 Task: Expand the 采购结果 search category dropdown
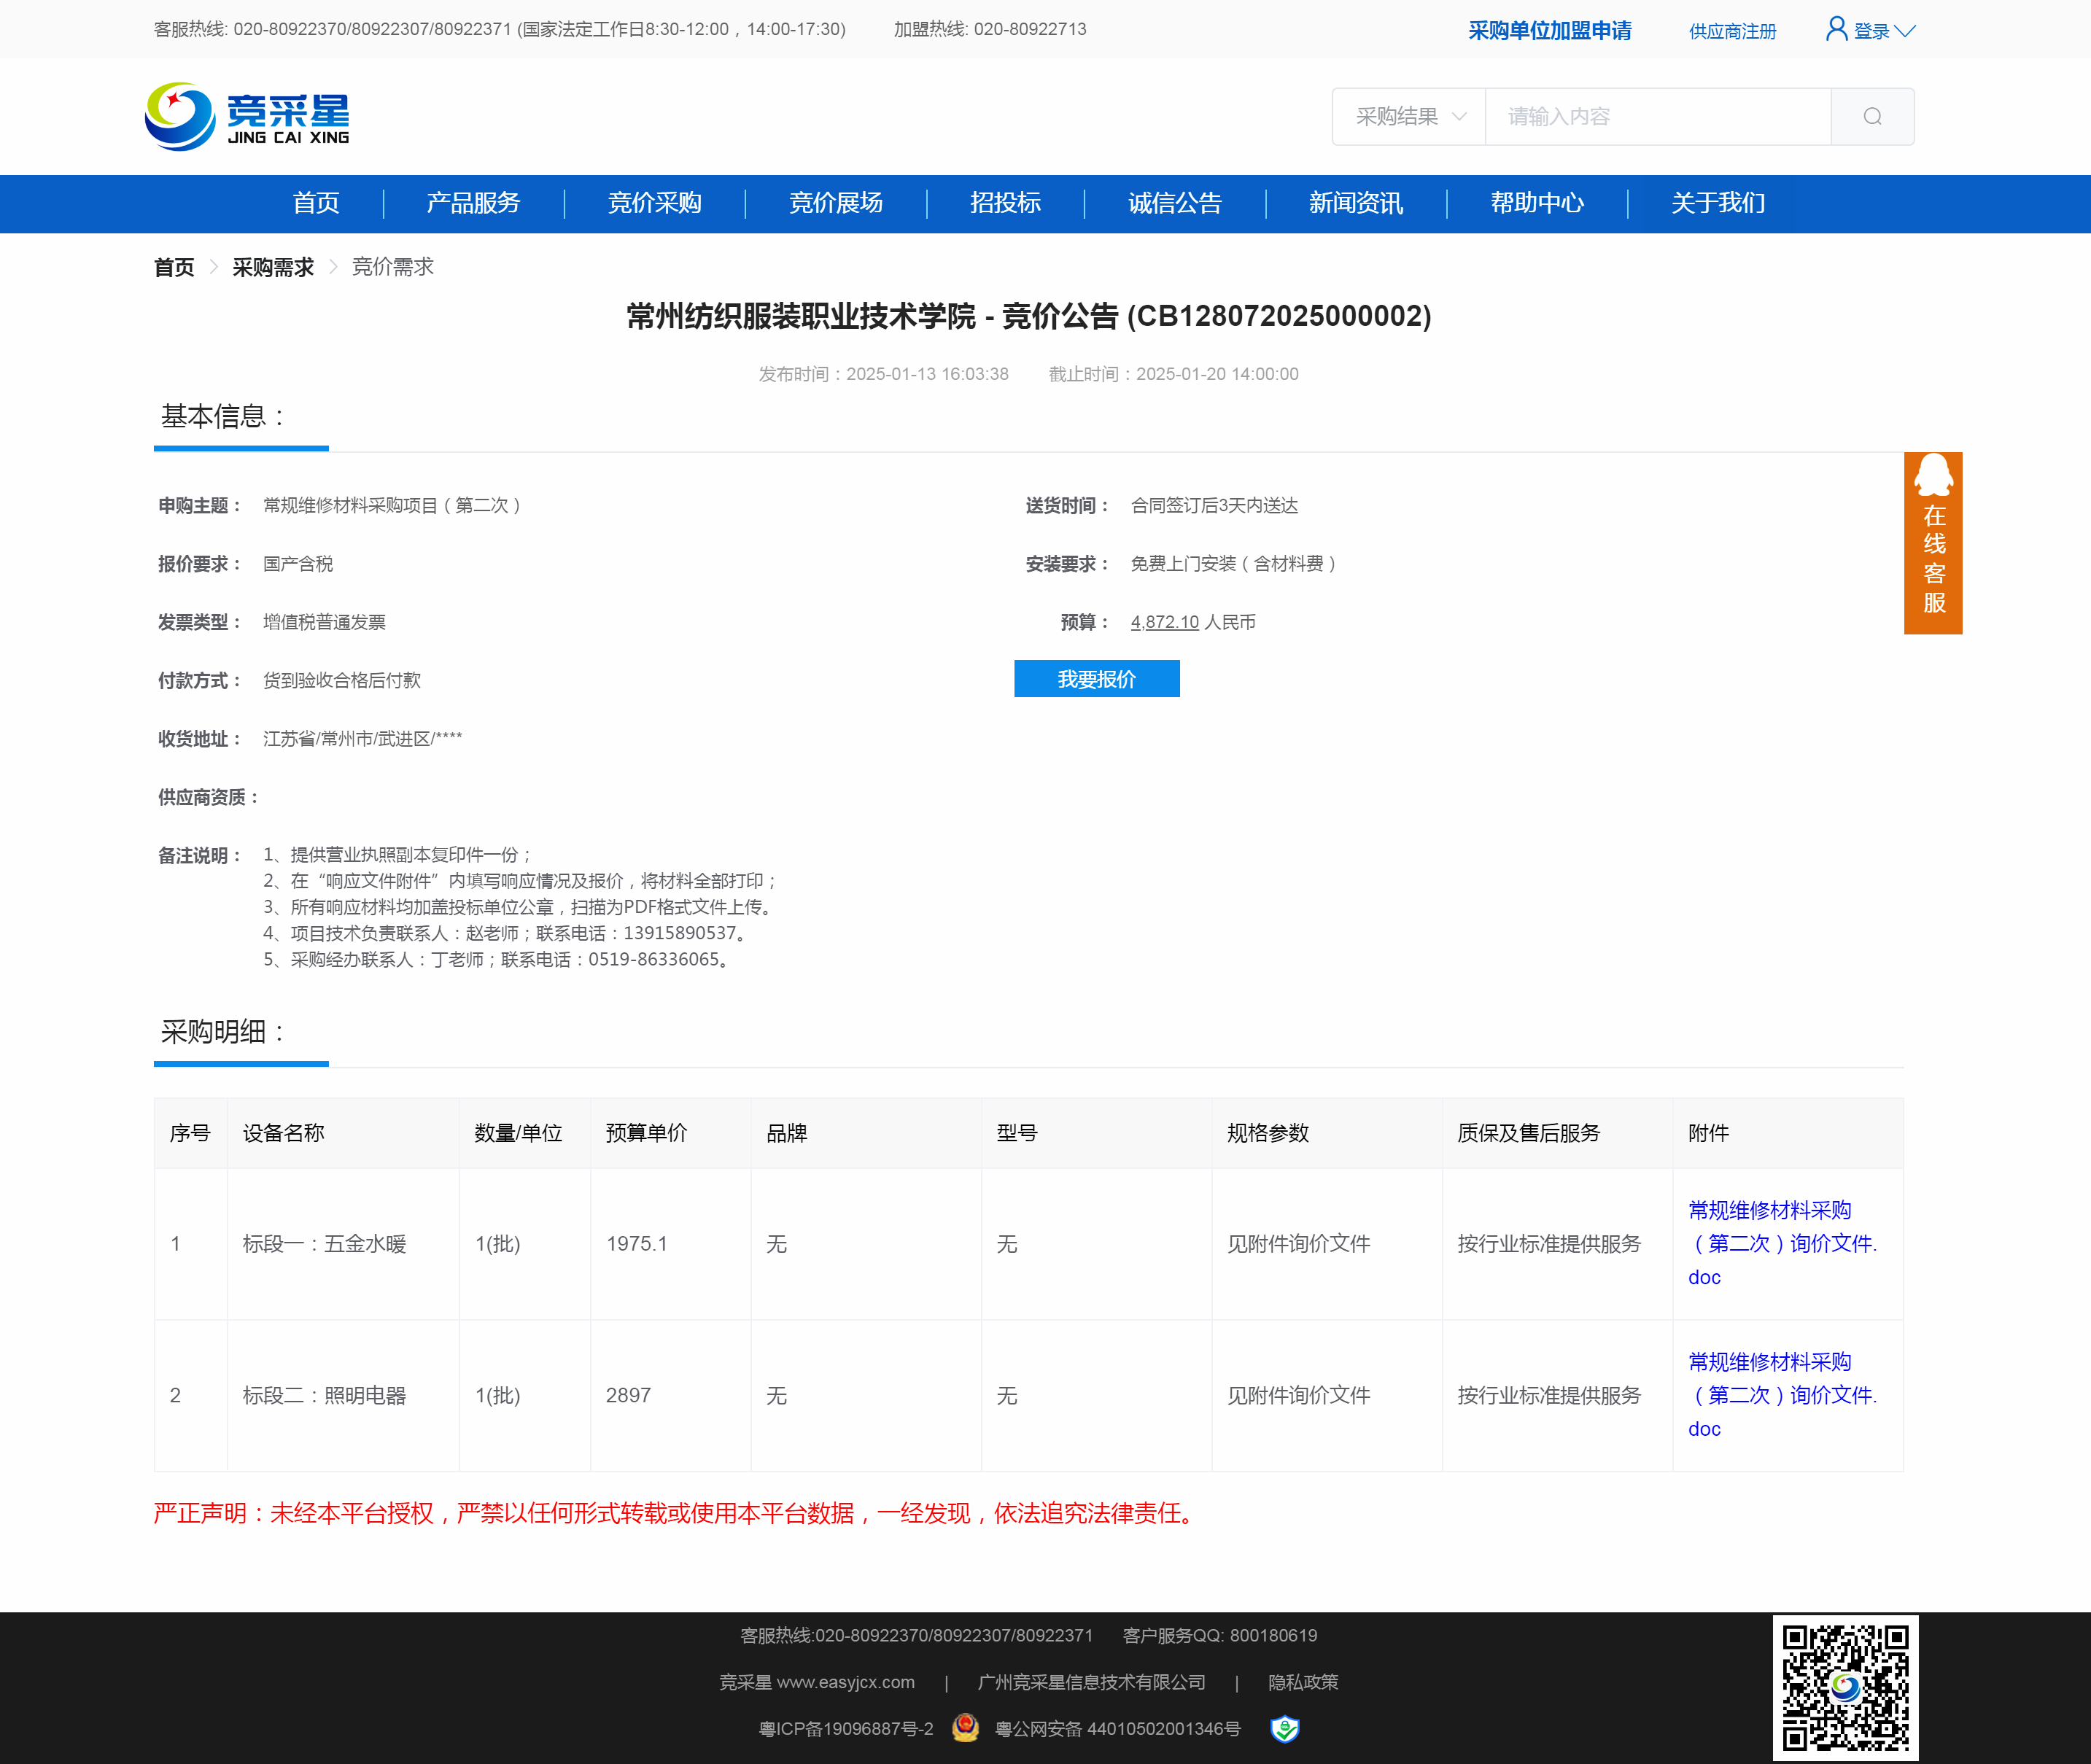(1409, 117)
